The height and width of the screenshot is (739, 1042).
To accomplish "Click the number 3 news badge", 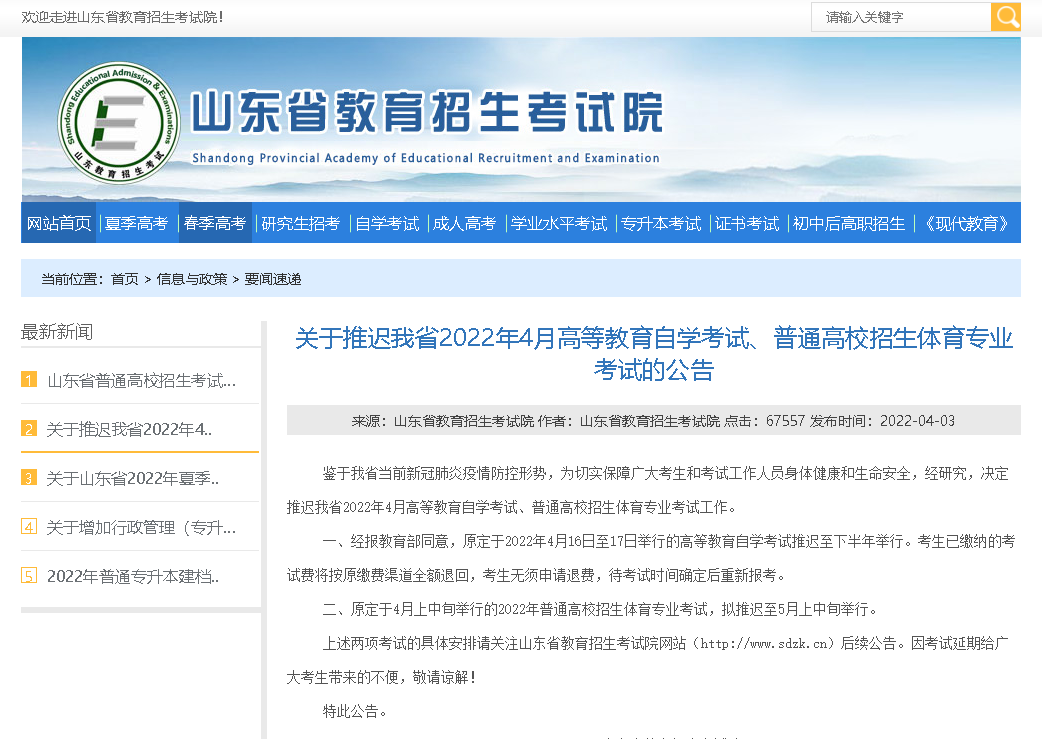I will pos(29,478).
